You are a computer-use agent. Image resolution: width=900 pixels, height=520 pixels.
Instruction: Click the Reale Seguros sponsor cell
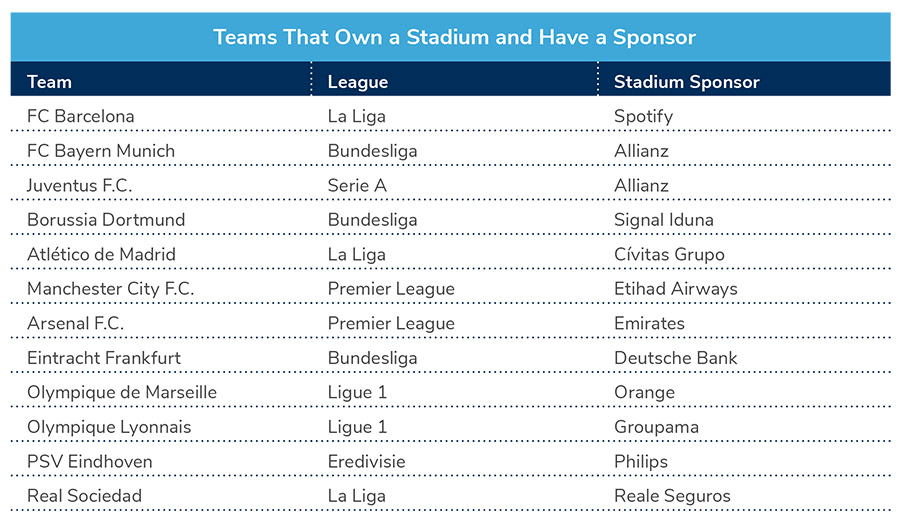click(672, 496)
